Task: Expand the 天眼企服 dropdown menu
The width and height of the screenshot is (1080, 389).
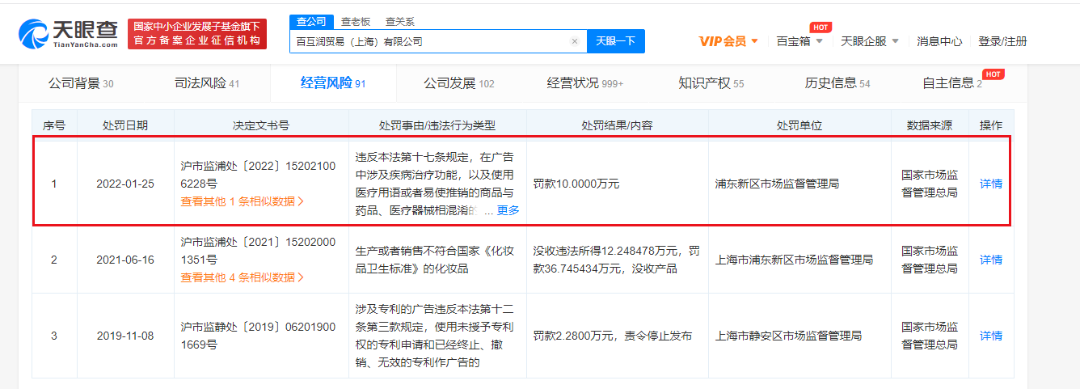Action: (870, 41)
